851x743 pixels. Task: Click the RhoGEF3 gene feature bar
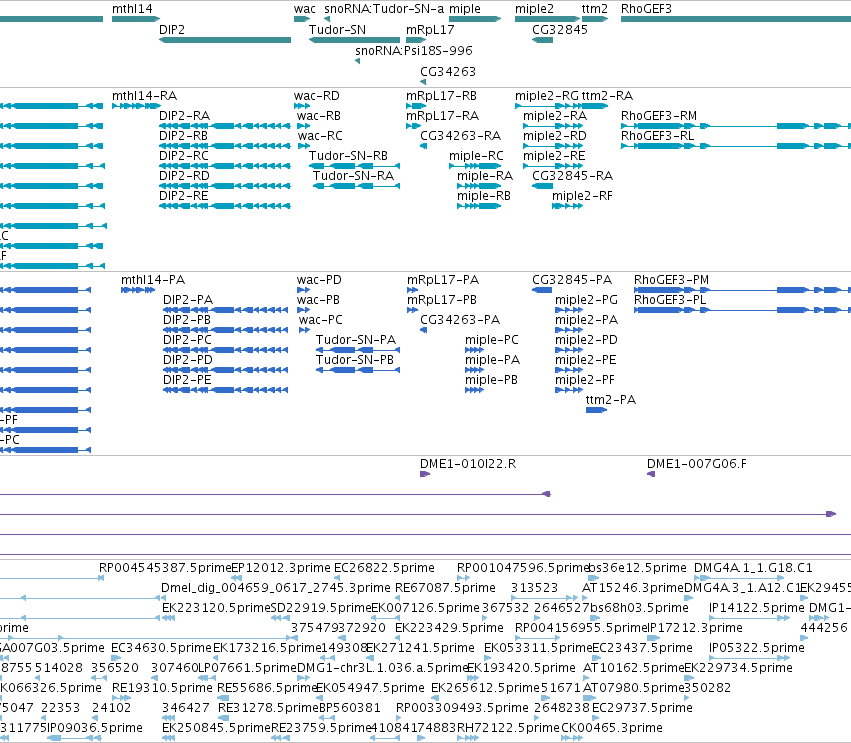(x=735, y=19)
